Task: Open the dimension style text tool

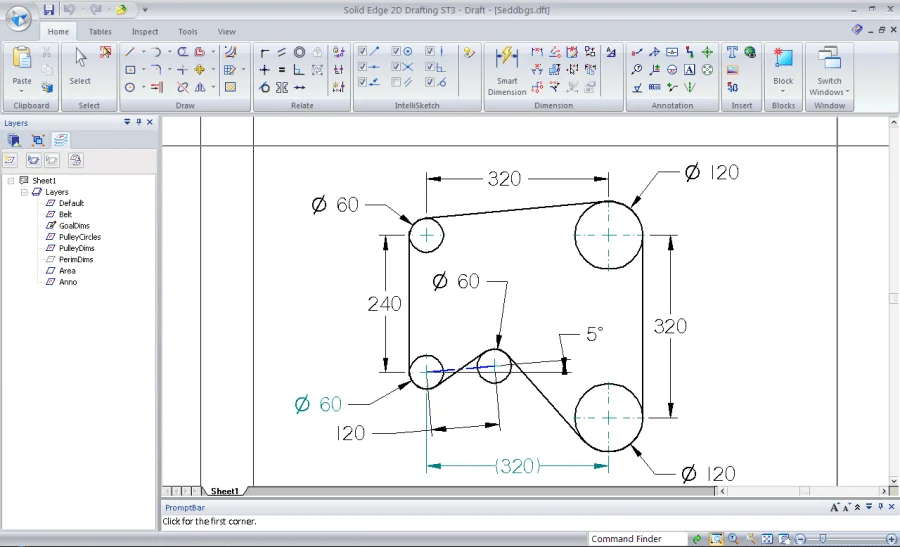Action: [611, 52]
